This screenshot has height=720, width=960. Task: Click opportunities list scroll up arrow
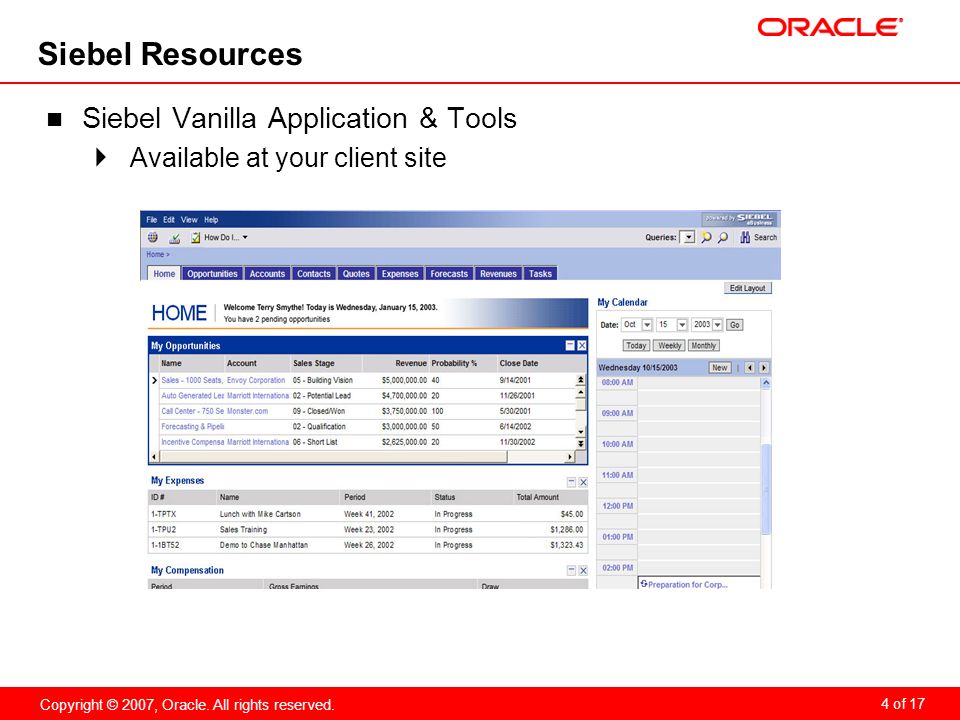tap(580, 393)
